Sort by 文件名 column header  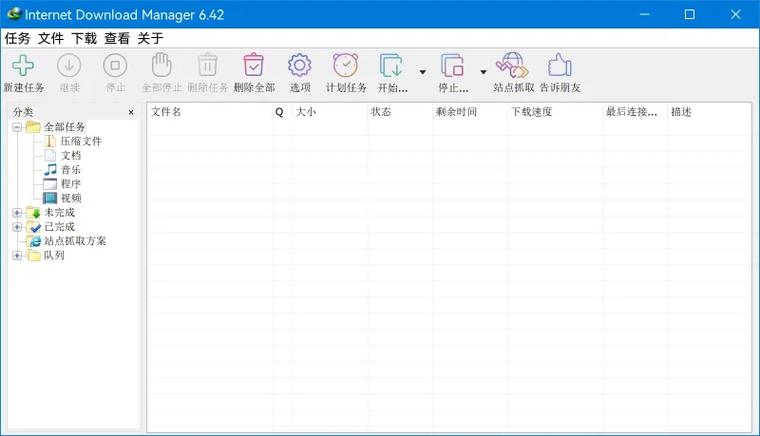point(209,112)
